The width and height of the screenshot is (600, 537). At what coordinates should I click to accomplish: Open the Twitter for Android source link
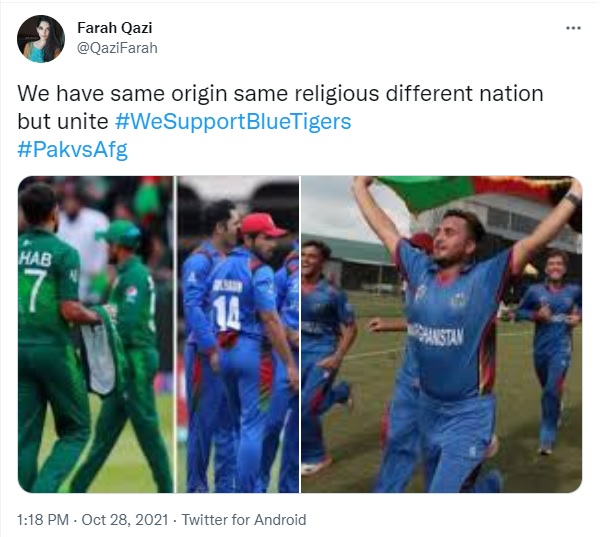(x=244, y=520)
